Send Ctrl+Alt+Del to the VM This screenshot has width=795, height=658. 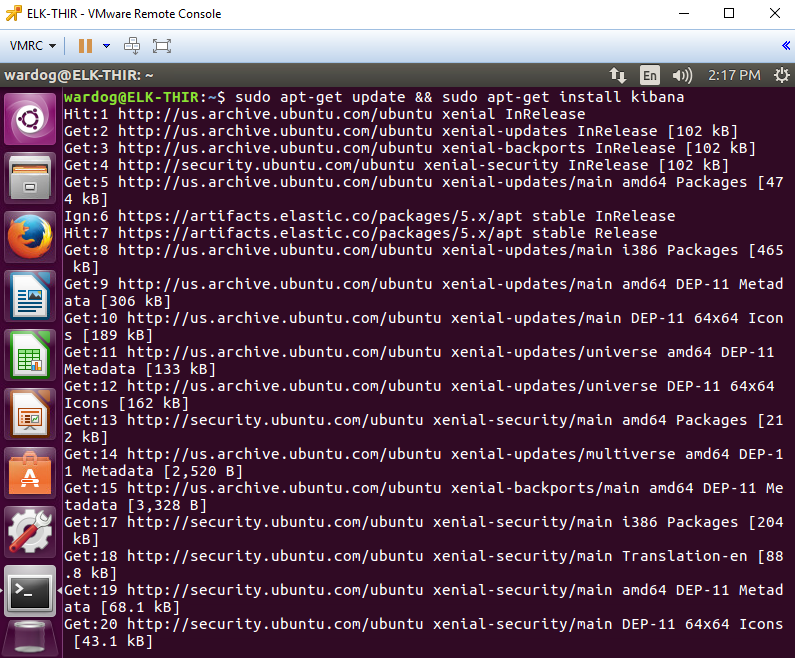click(132, 46)
